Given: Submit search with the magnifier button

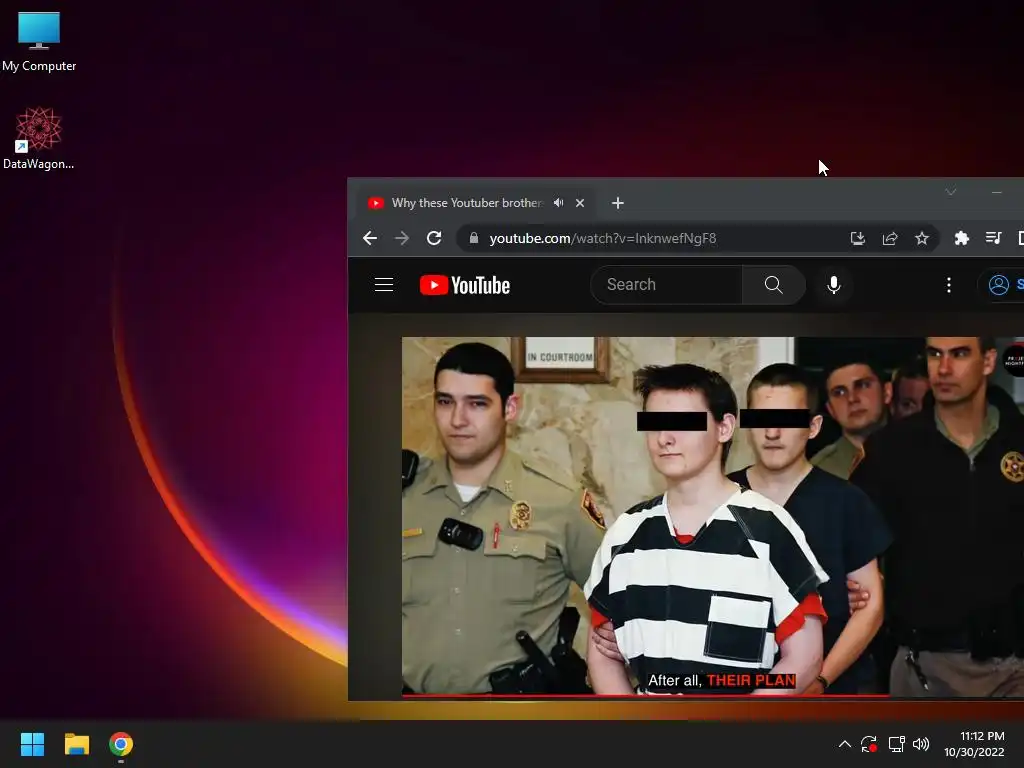Looking at the screenshot, I should pos(774,285).
